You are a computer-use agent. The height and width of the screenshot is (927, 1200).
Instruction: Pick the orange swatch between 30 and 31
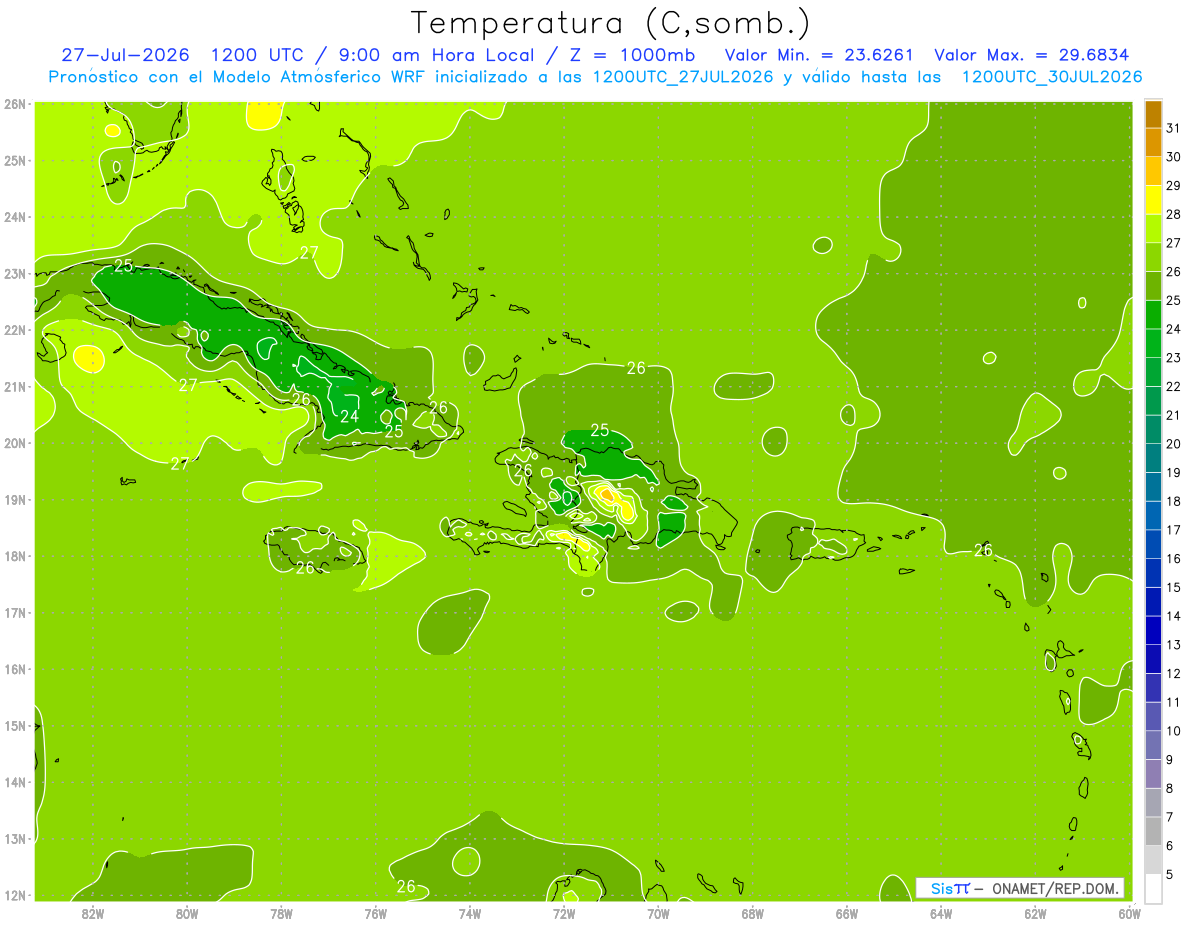(x=1153, y=143)
